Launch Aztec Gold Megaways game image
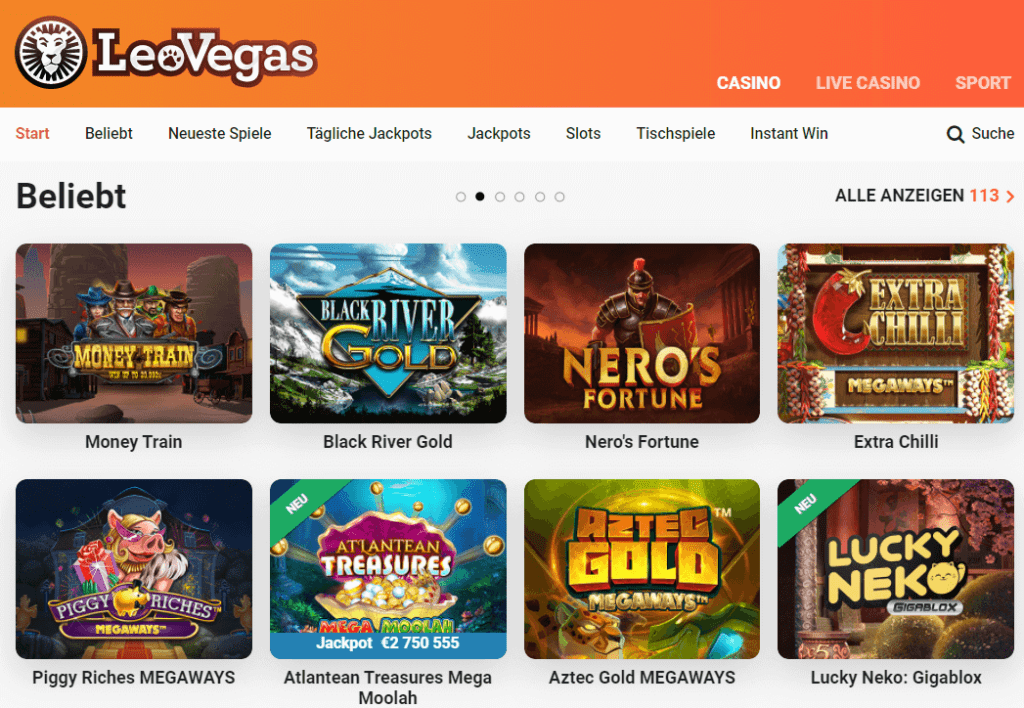Image resolution: width=1024 pixels, height=708 pixels. [642, 569]
